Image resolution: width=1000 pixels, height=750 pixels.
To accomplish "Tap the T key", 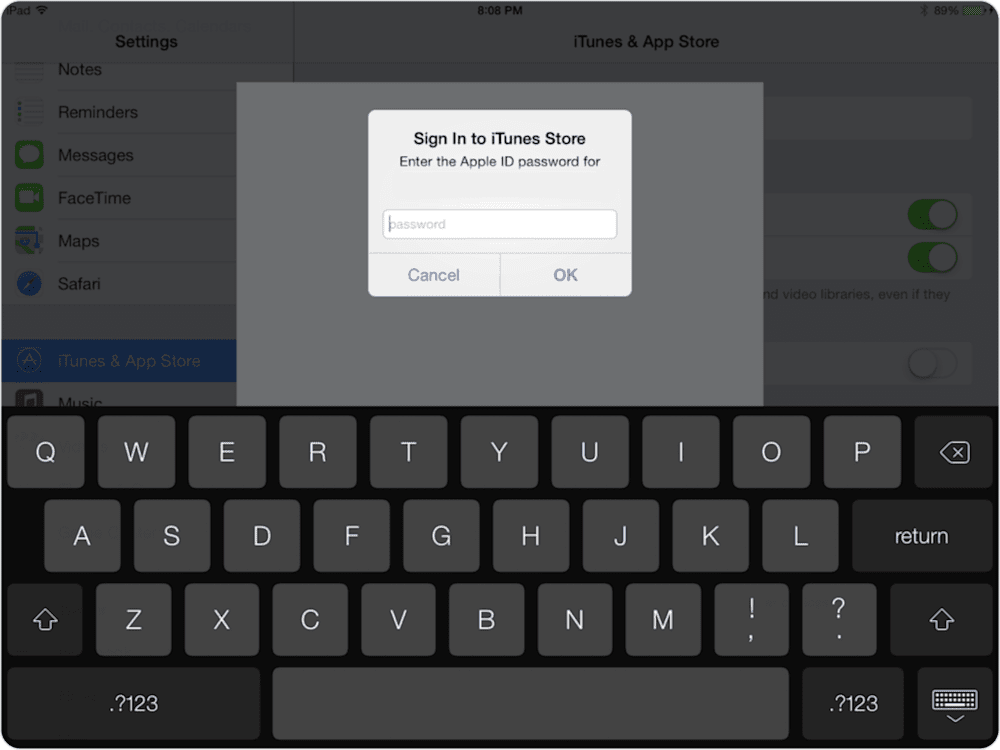I will click(x=408, y=452).
